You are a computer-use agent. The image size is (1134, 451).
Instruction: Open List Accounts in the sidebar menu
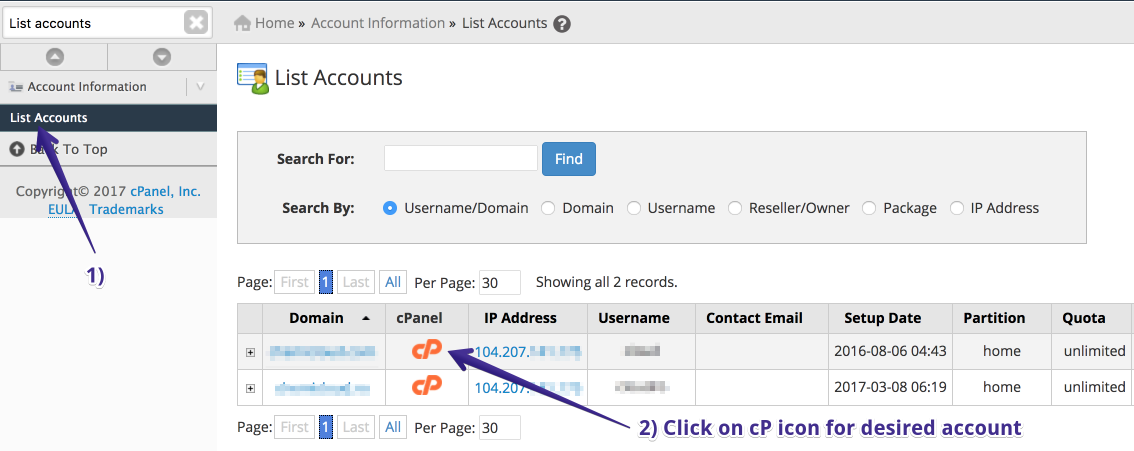coord(49,118)
